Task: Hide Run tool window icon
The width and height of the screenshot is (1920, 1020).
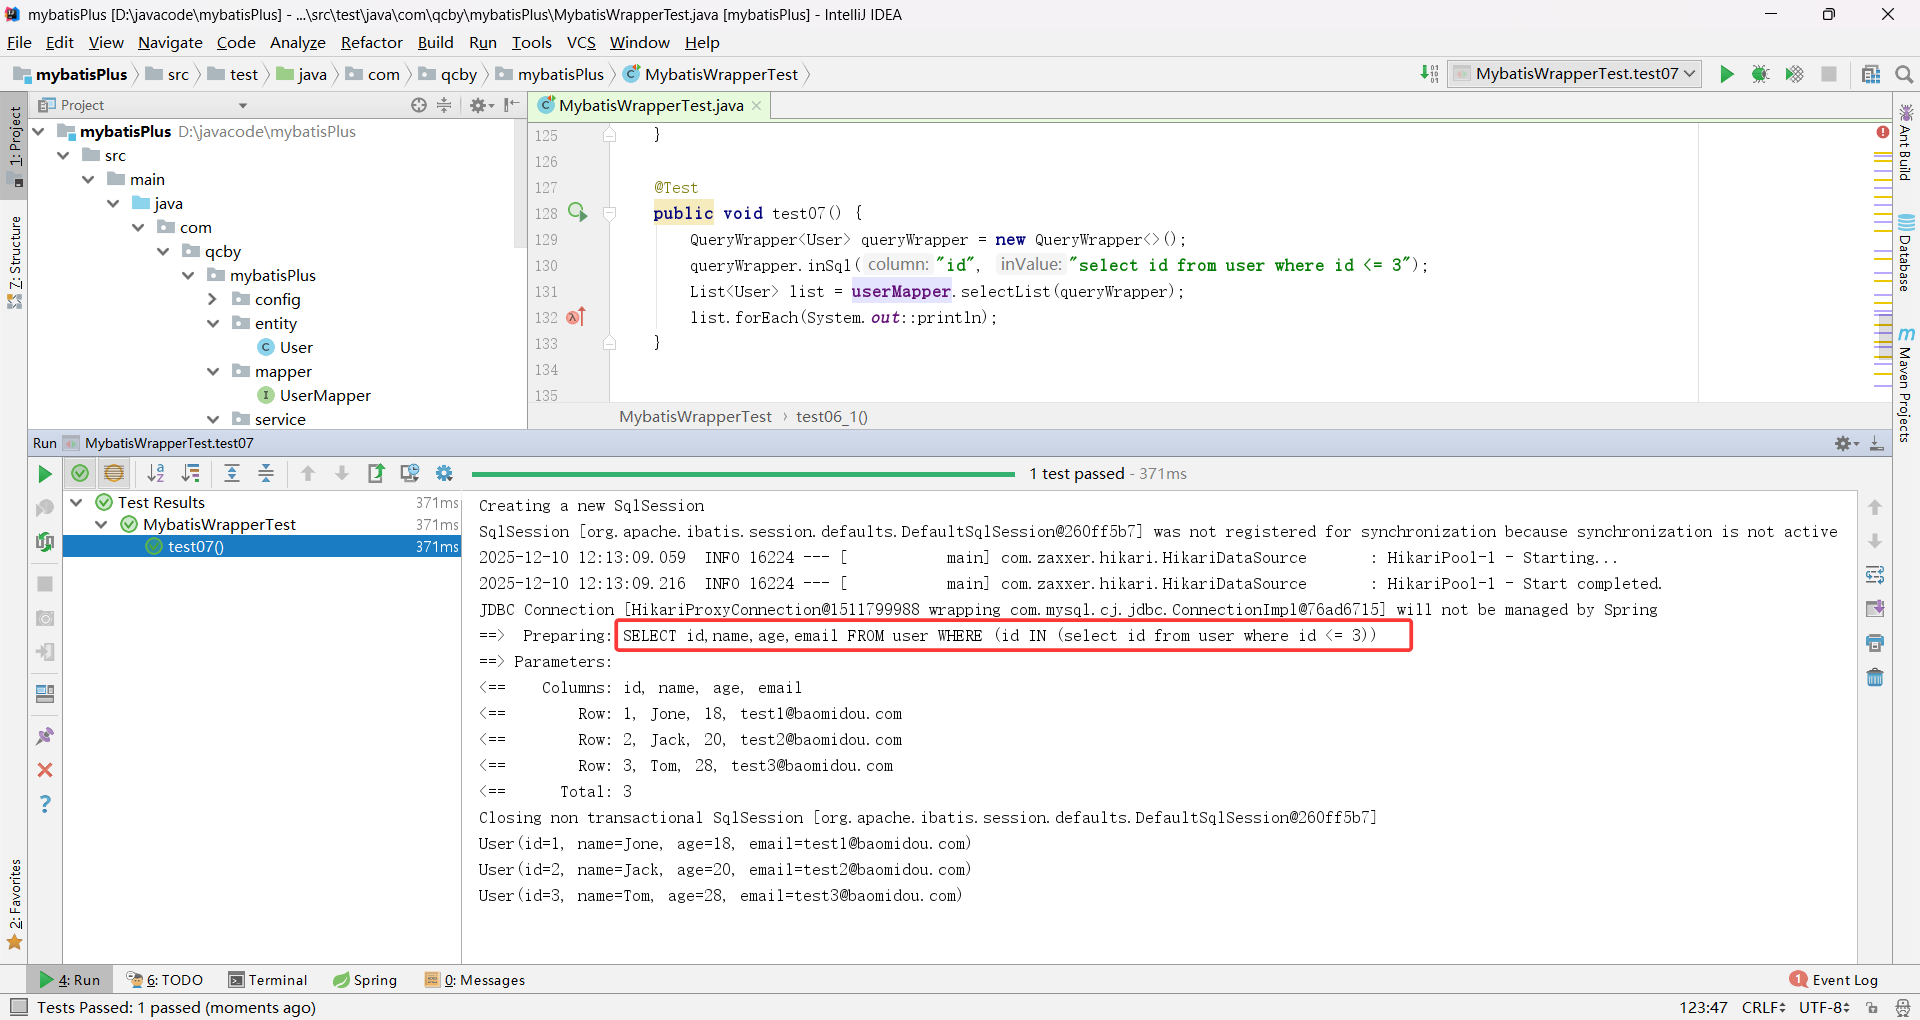Action: [x=1877, y=443]
